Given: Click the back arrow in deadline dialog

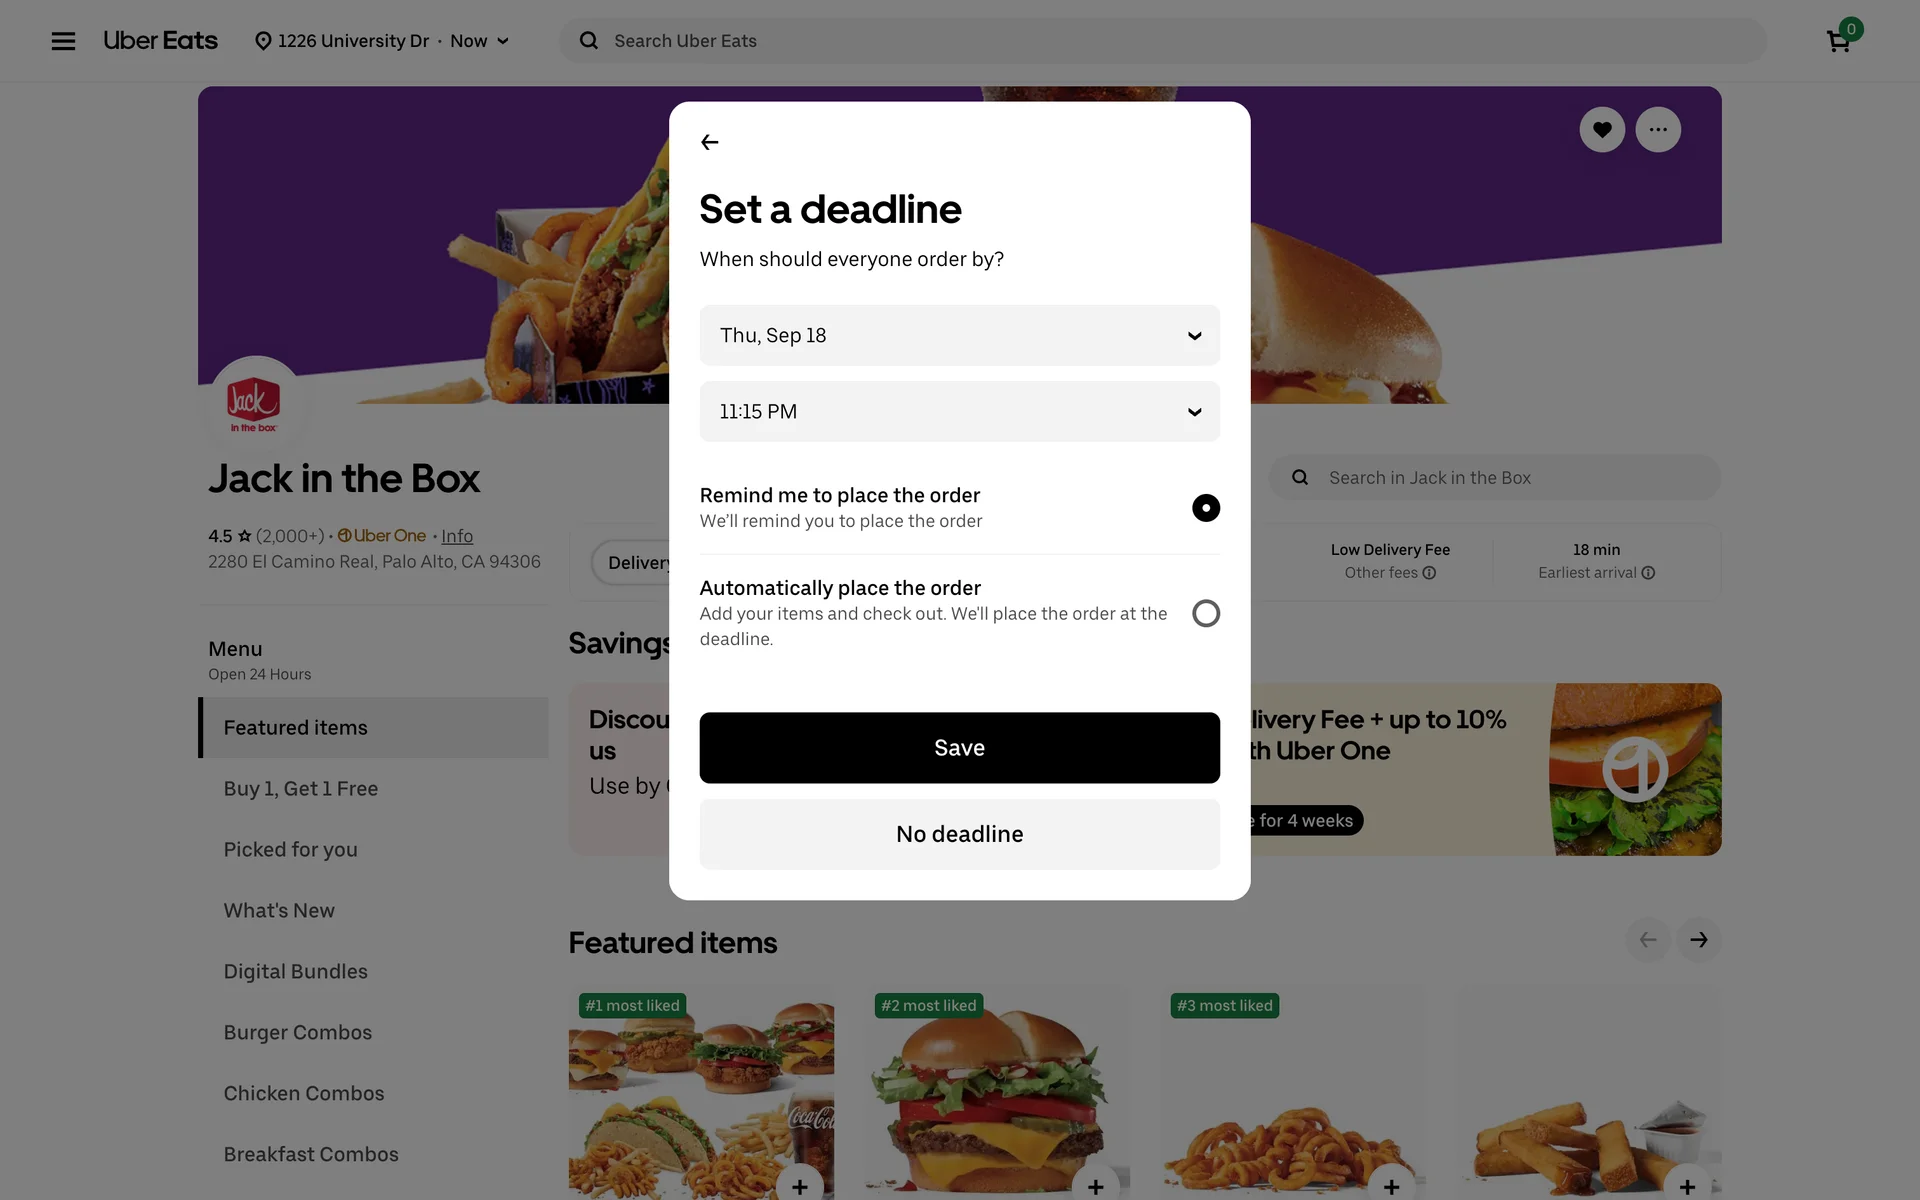Looking at the screenshot, I should tap(710, 142).
